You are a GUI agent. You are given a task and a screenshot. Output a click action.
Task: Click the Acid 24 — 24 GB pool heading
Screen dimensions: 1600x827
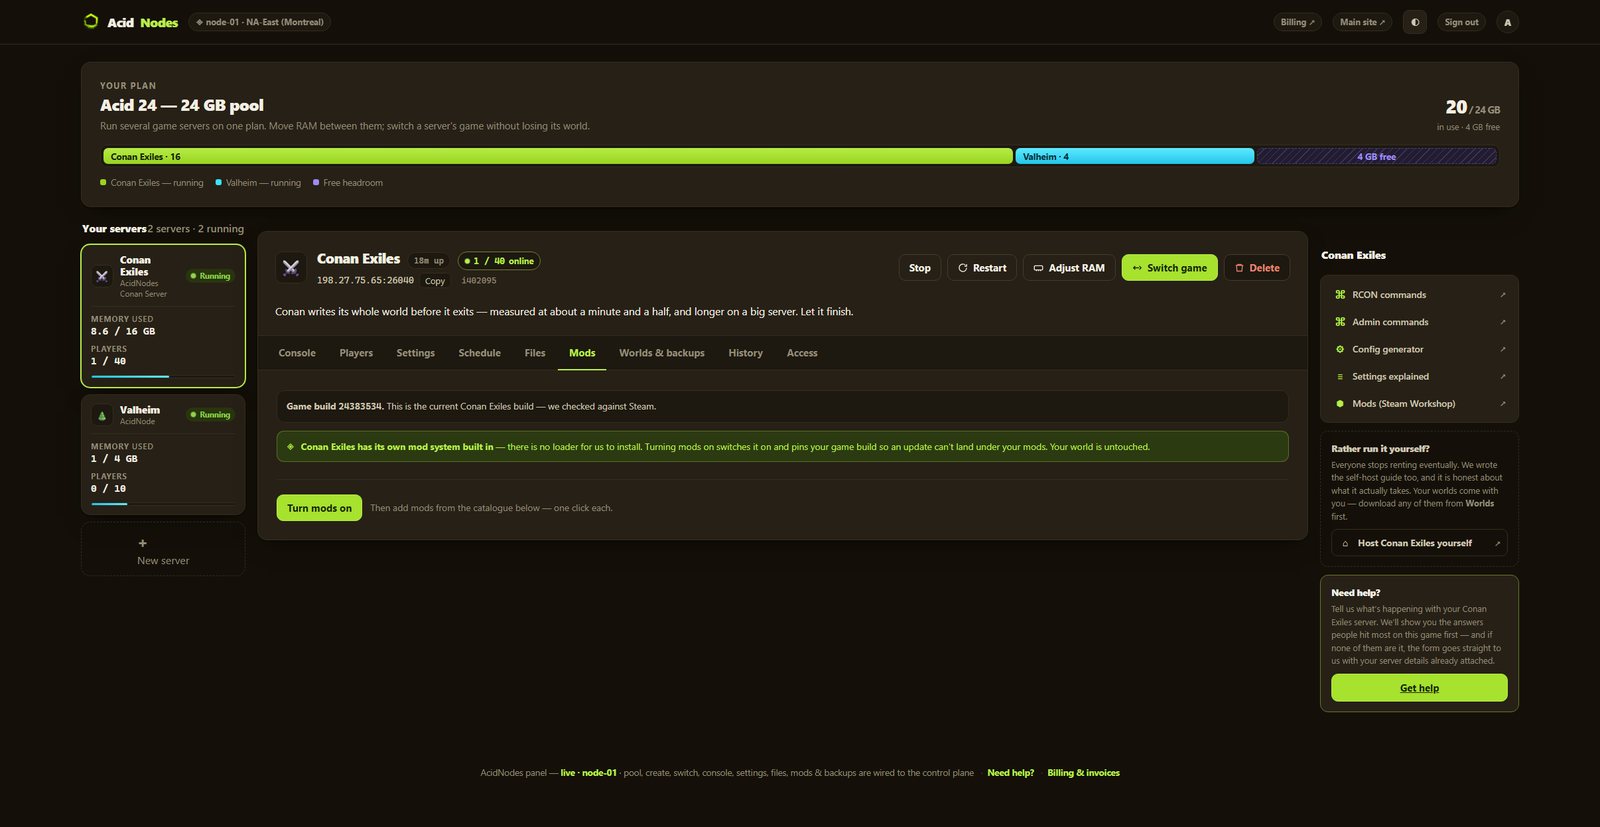[182, 105]
